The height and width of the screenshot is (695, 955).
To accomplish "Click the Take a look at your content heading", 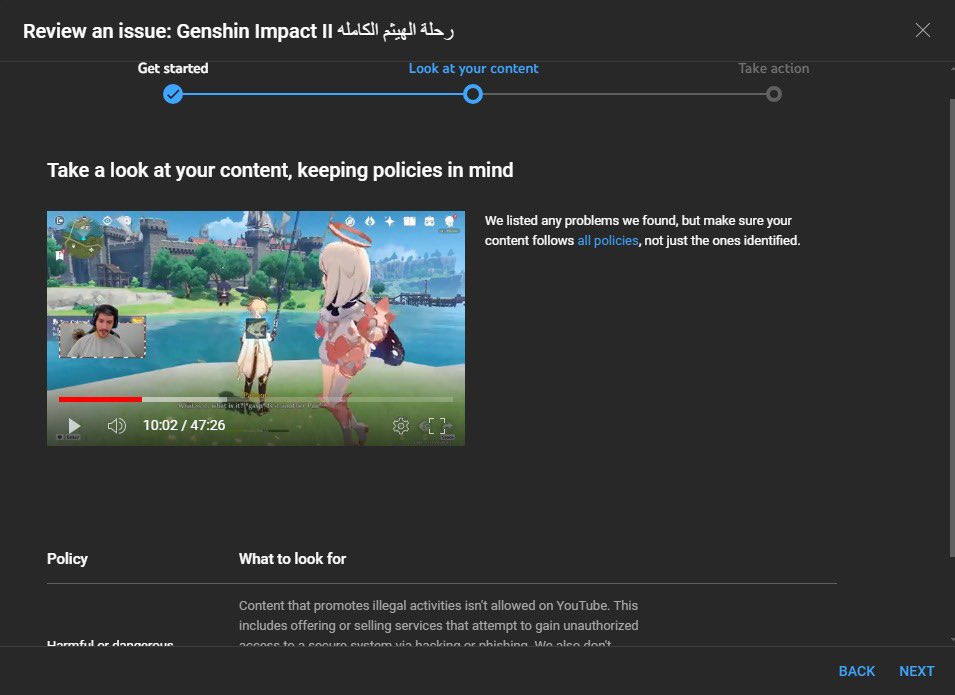I will (x=280, y=170).
